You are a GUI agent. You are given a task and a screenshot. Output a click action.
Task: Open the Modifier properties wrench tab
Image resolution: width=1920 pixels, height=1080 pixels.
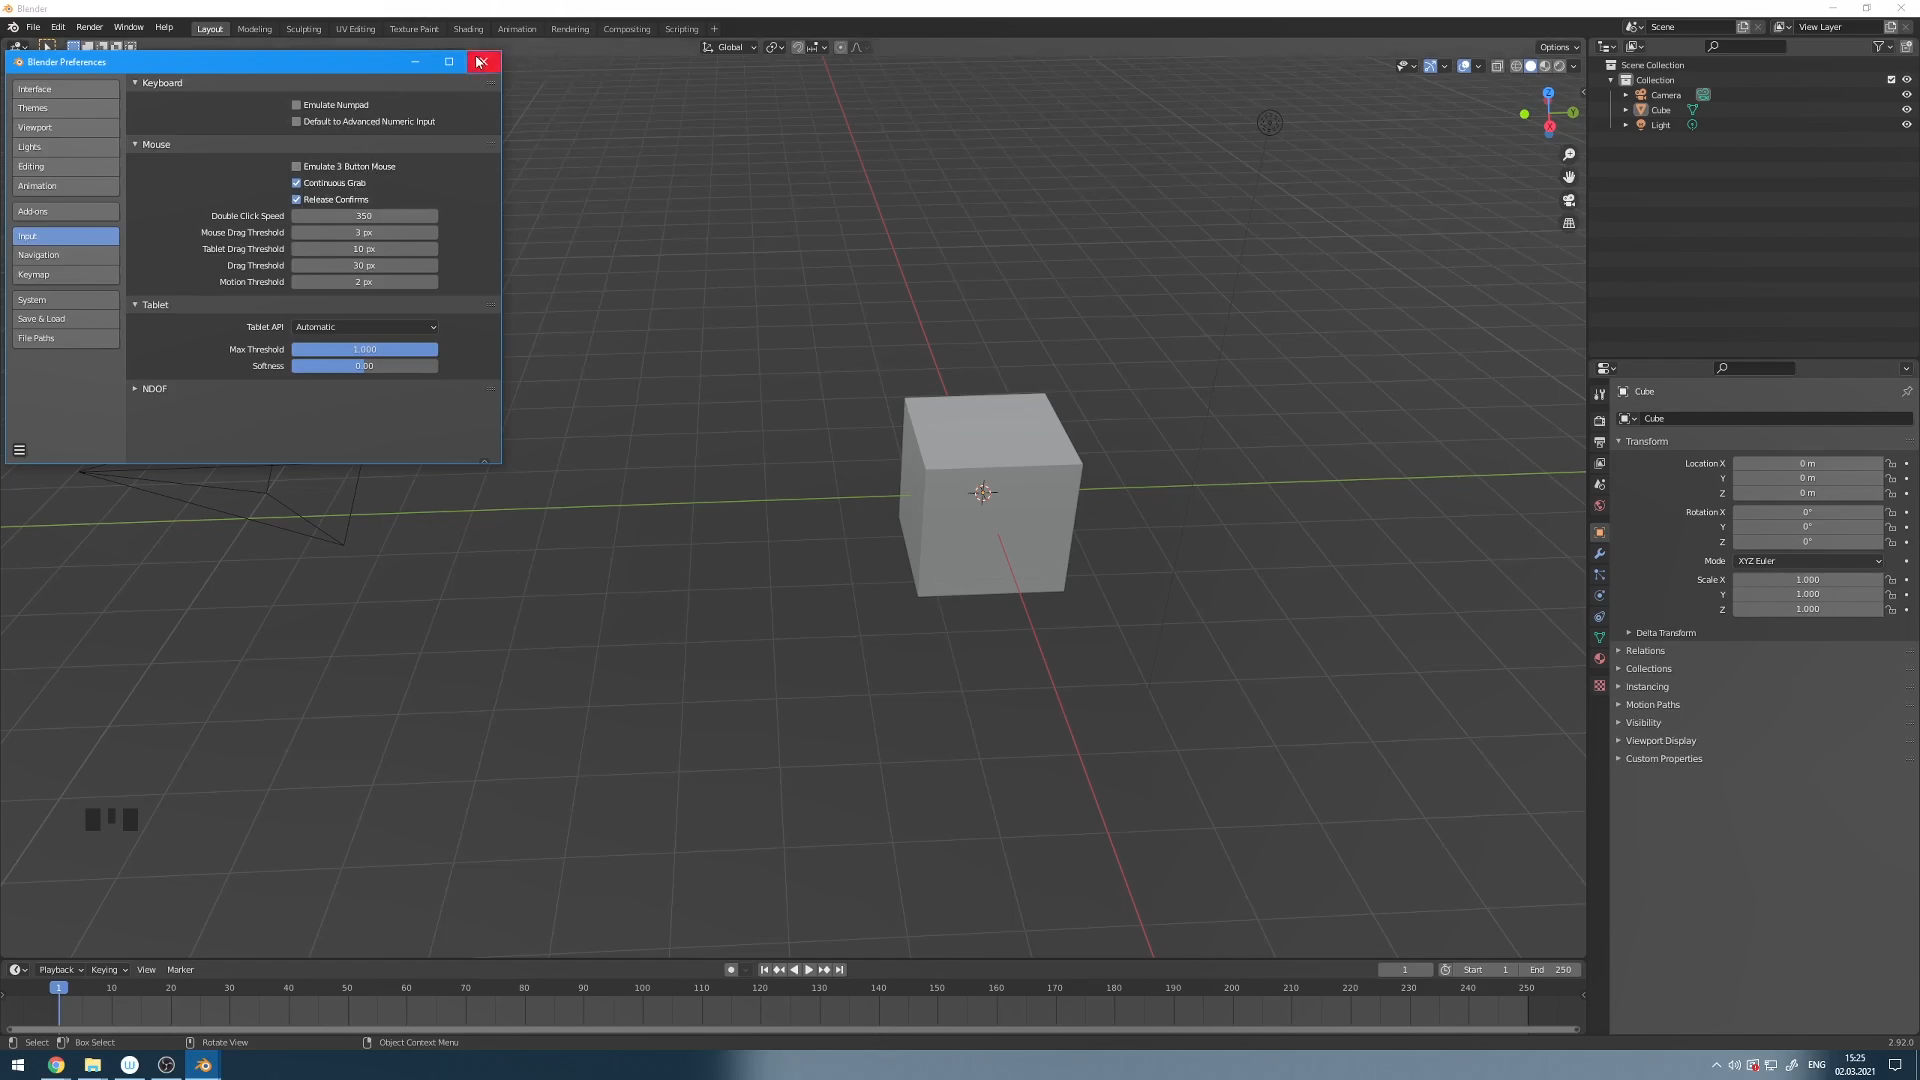pos(1599,554)
